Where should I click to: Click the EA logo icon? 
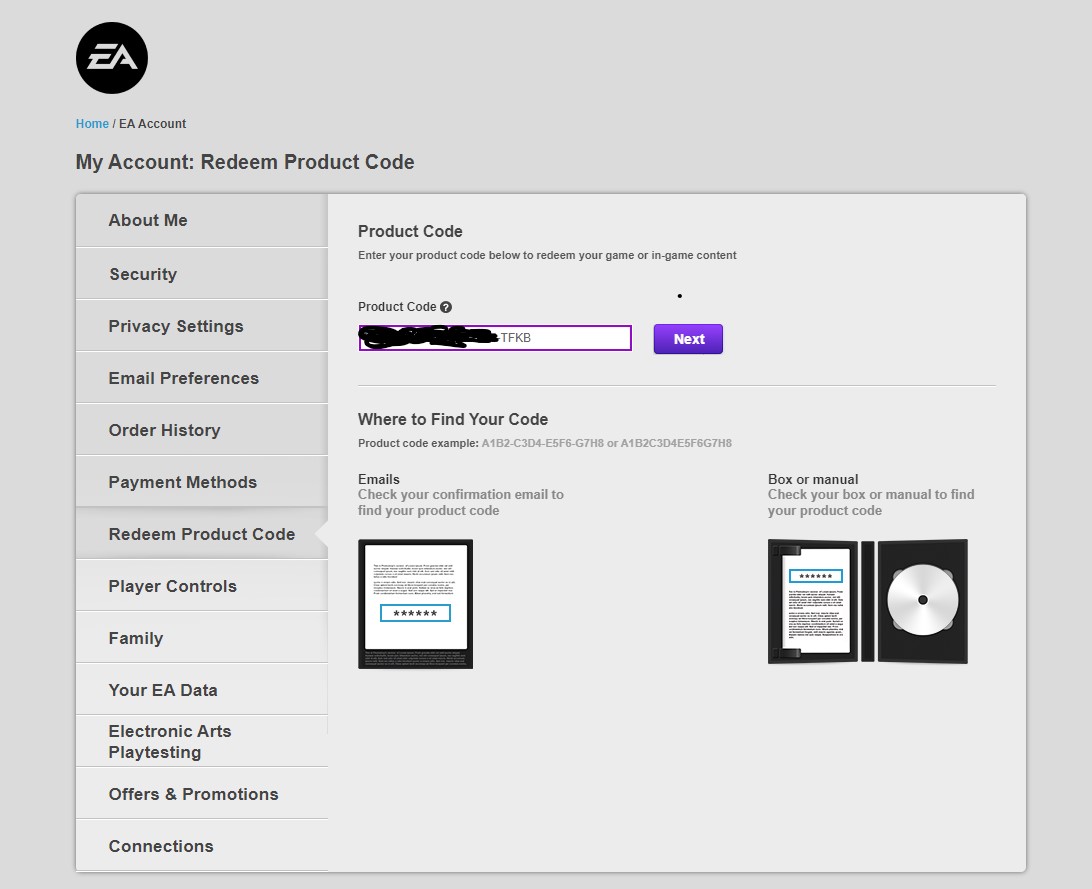coord(111,58)
